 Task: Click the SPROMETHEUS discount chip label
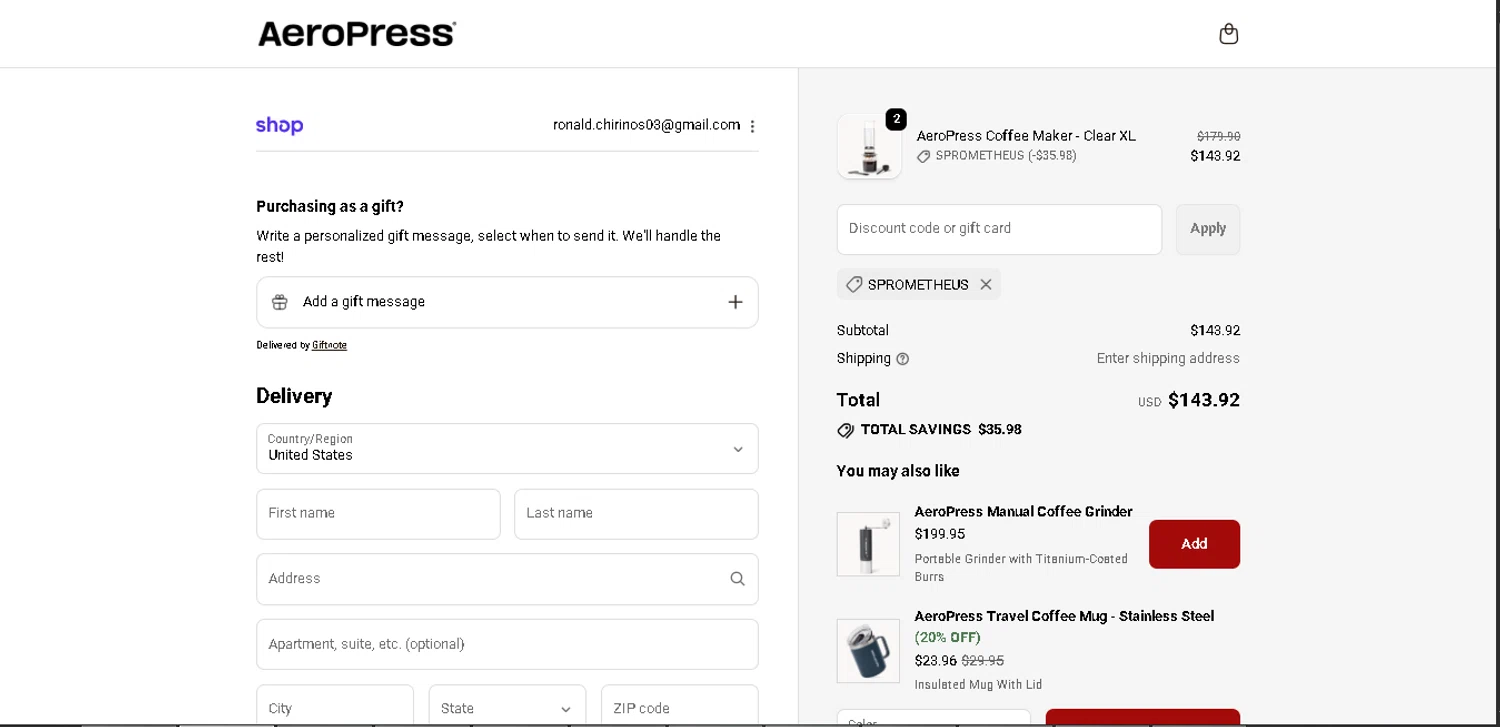coord(918,285)
